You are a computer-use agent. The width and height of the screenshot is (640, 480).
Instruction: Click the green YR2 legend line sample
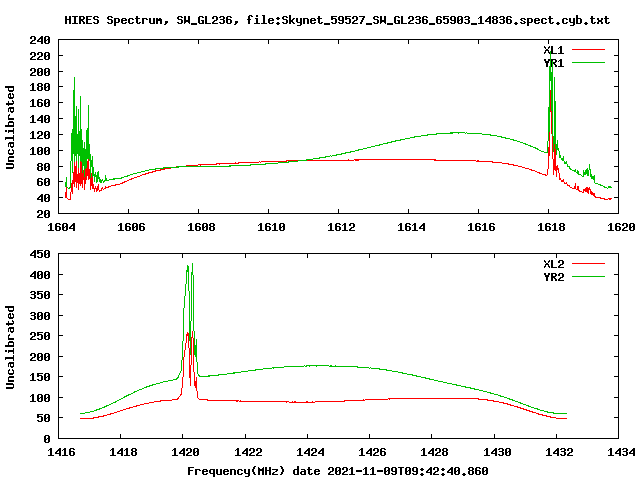tap(588, 277)
